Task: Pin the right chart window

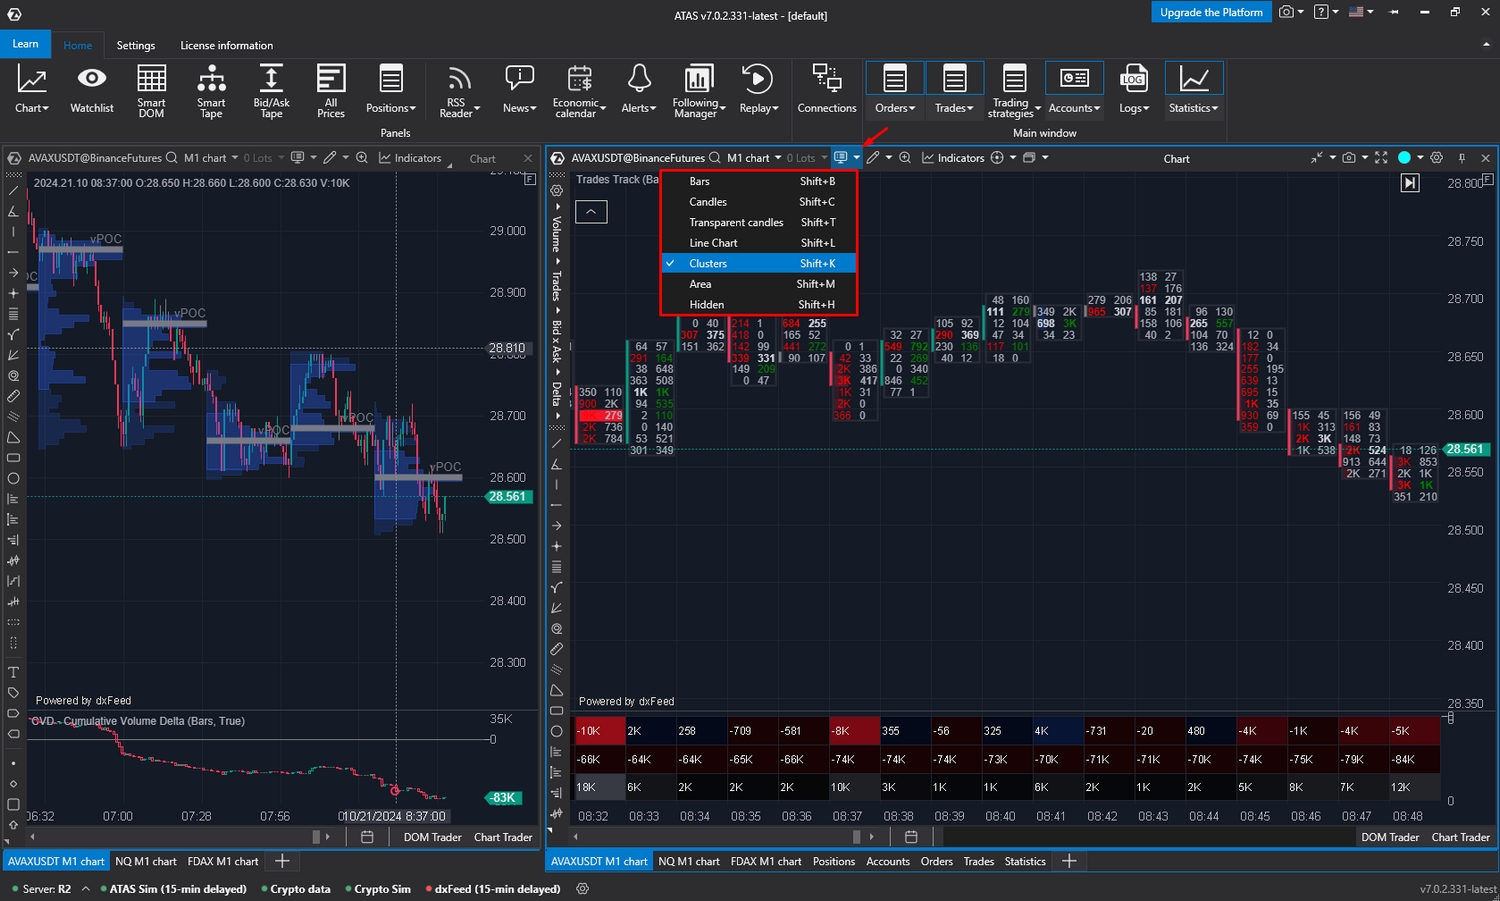Action: point(1462,158)
